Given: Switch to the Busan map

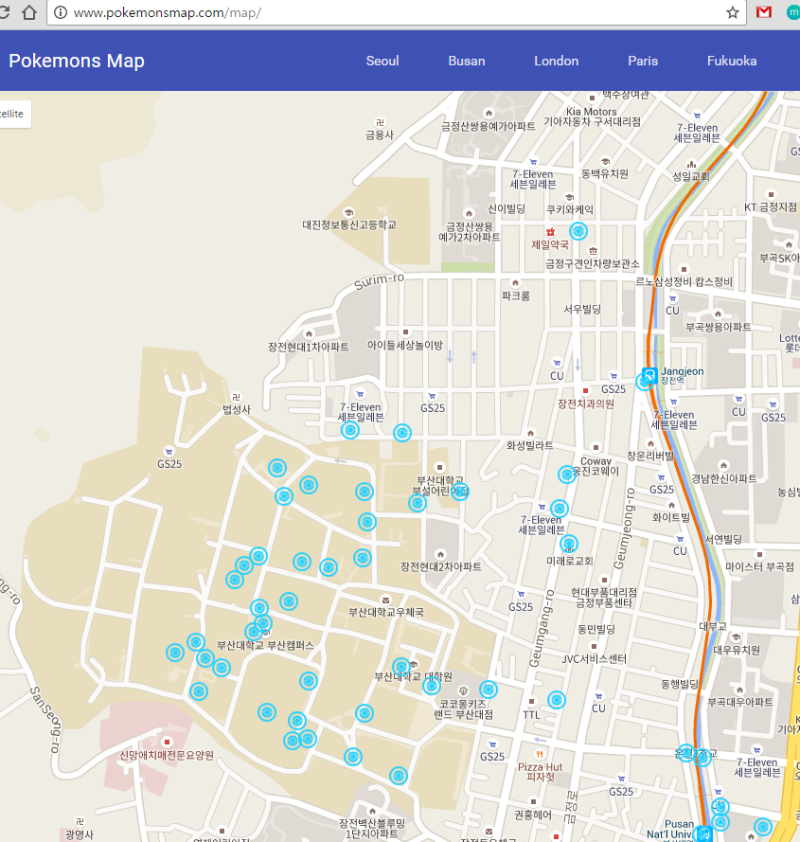Looking at the screenshot, I should coord(467,61).
